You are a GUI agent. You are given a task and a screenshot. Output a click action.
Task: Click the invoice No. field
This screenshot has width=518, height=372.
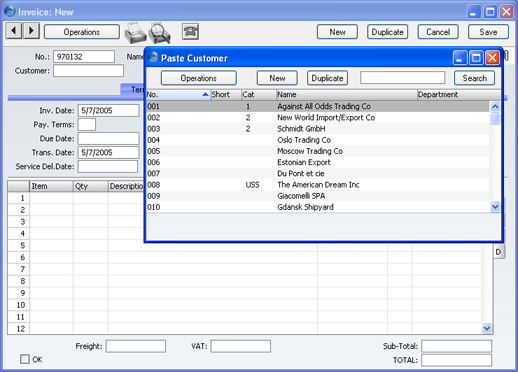tap(84, 57)
